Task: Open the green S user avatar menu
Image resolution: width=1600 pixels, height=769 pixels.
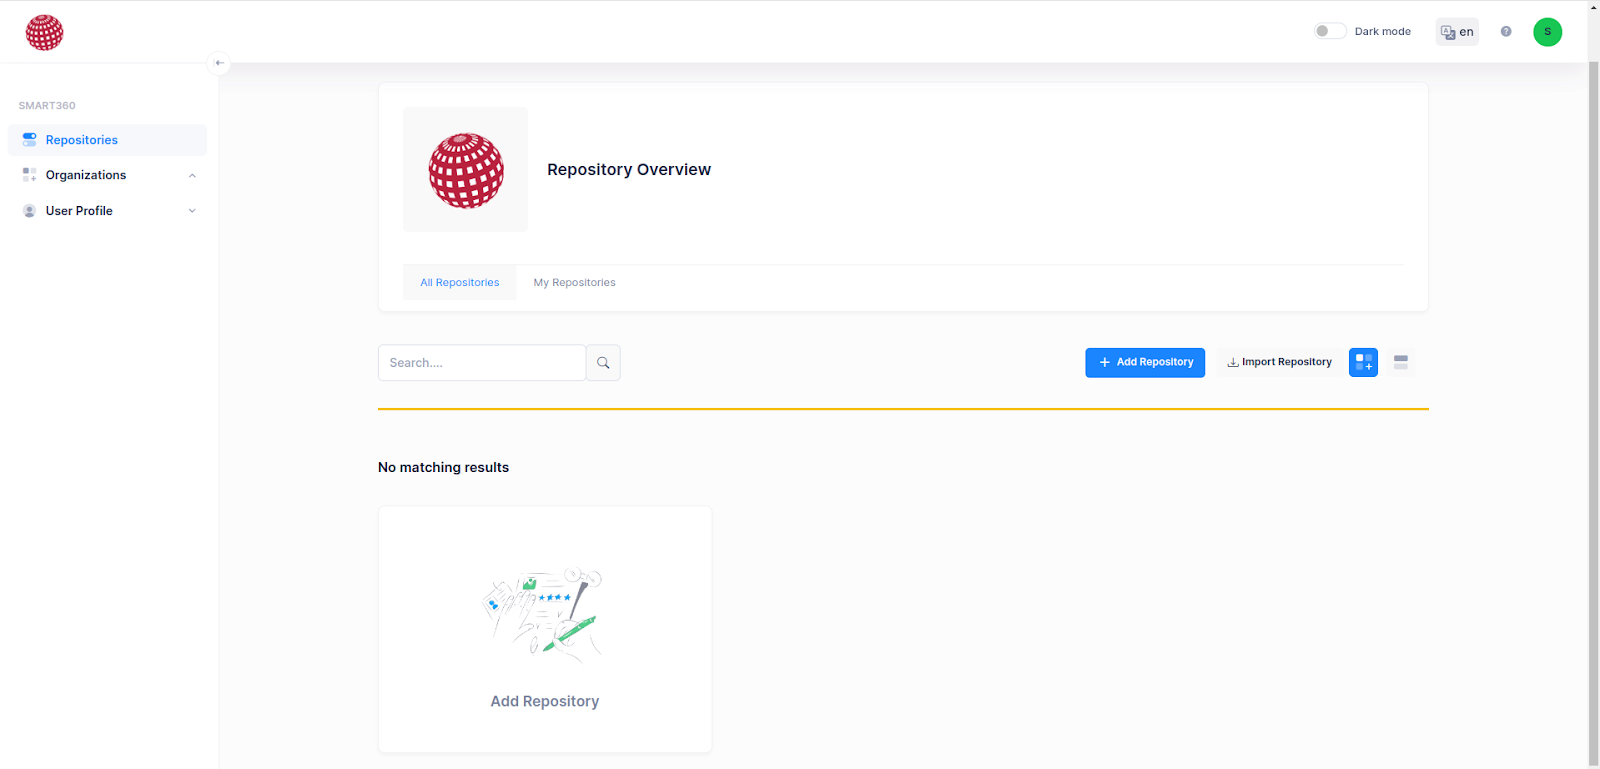Action: [x=1547, y=32]
